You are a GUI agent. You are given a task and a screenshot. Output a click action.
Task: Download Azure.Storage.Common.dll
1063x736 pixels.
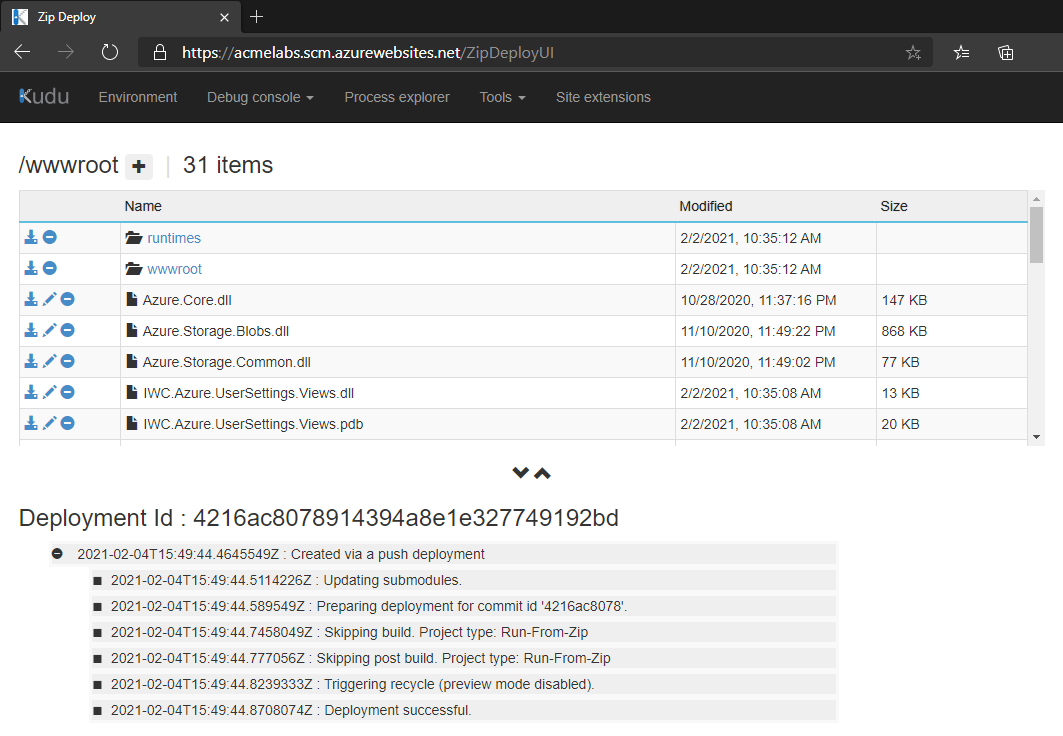tap(31, 361)
